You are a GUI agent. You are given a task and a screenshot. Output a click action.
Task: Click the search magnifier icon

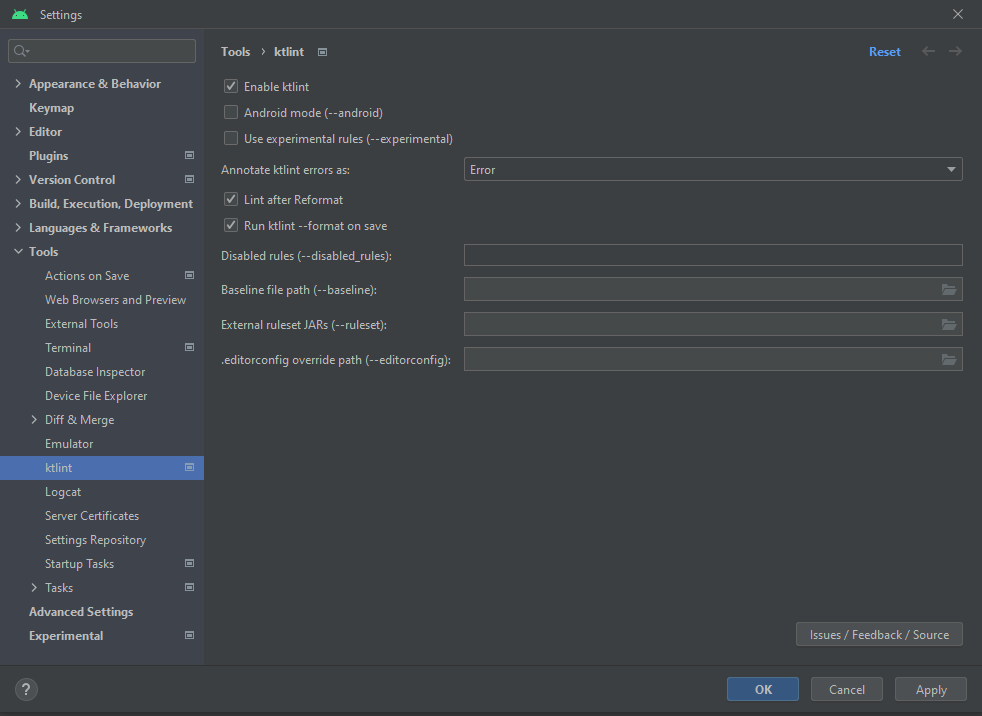coord(21,51)
